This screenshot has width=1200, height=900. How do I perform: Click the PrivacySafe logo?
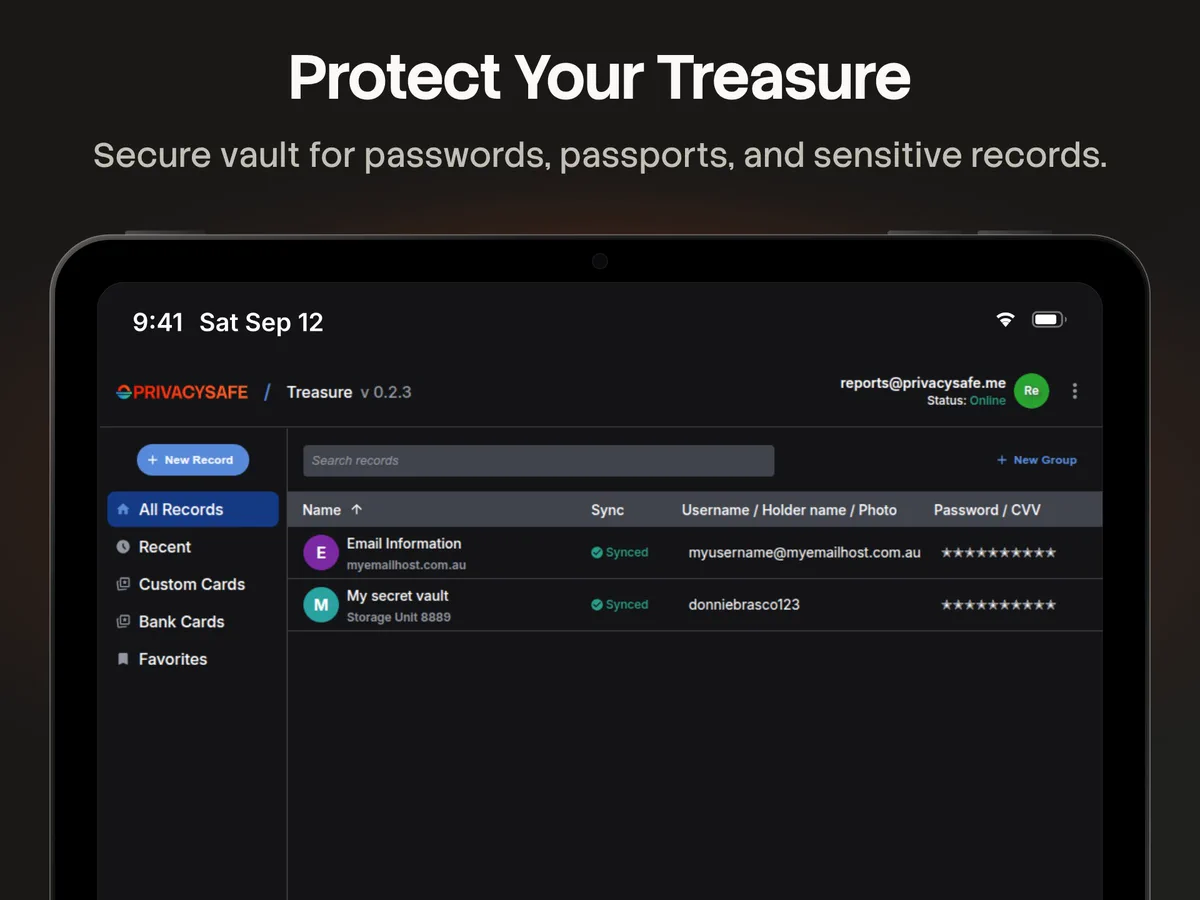(x=182, y=392)
